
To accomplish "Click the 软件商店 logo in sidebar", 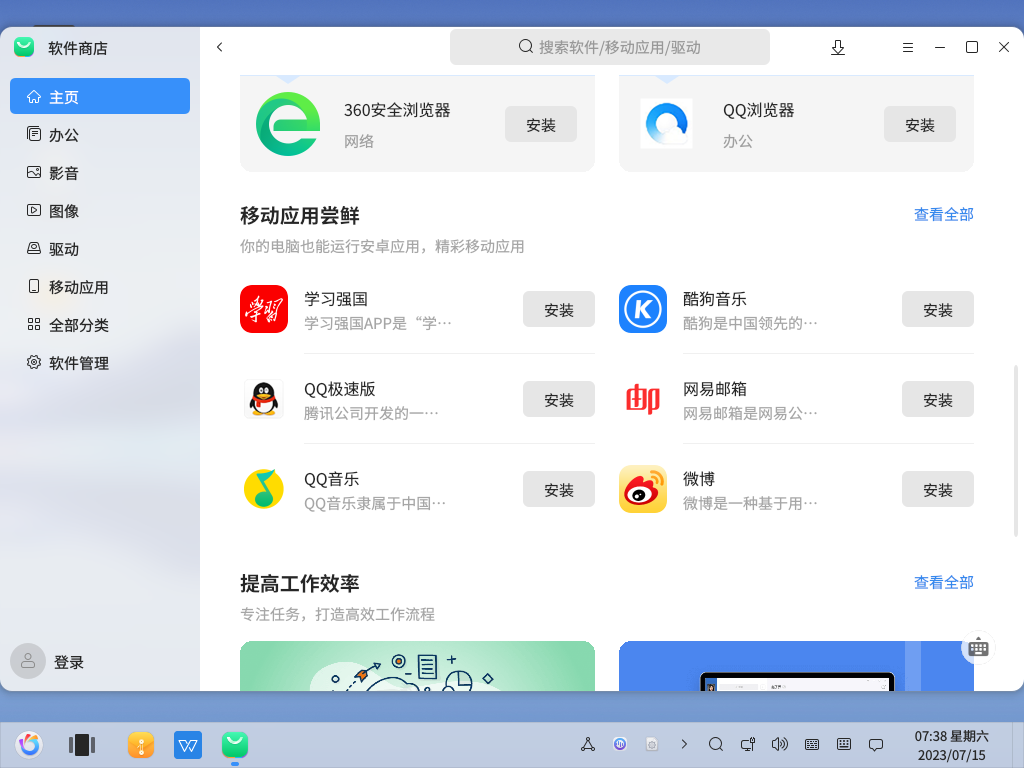I will (24, 47).
